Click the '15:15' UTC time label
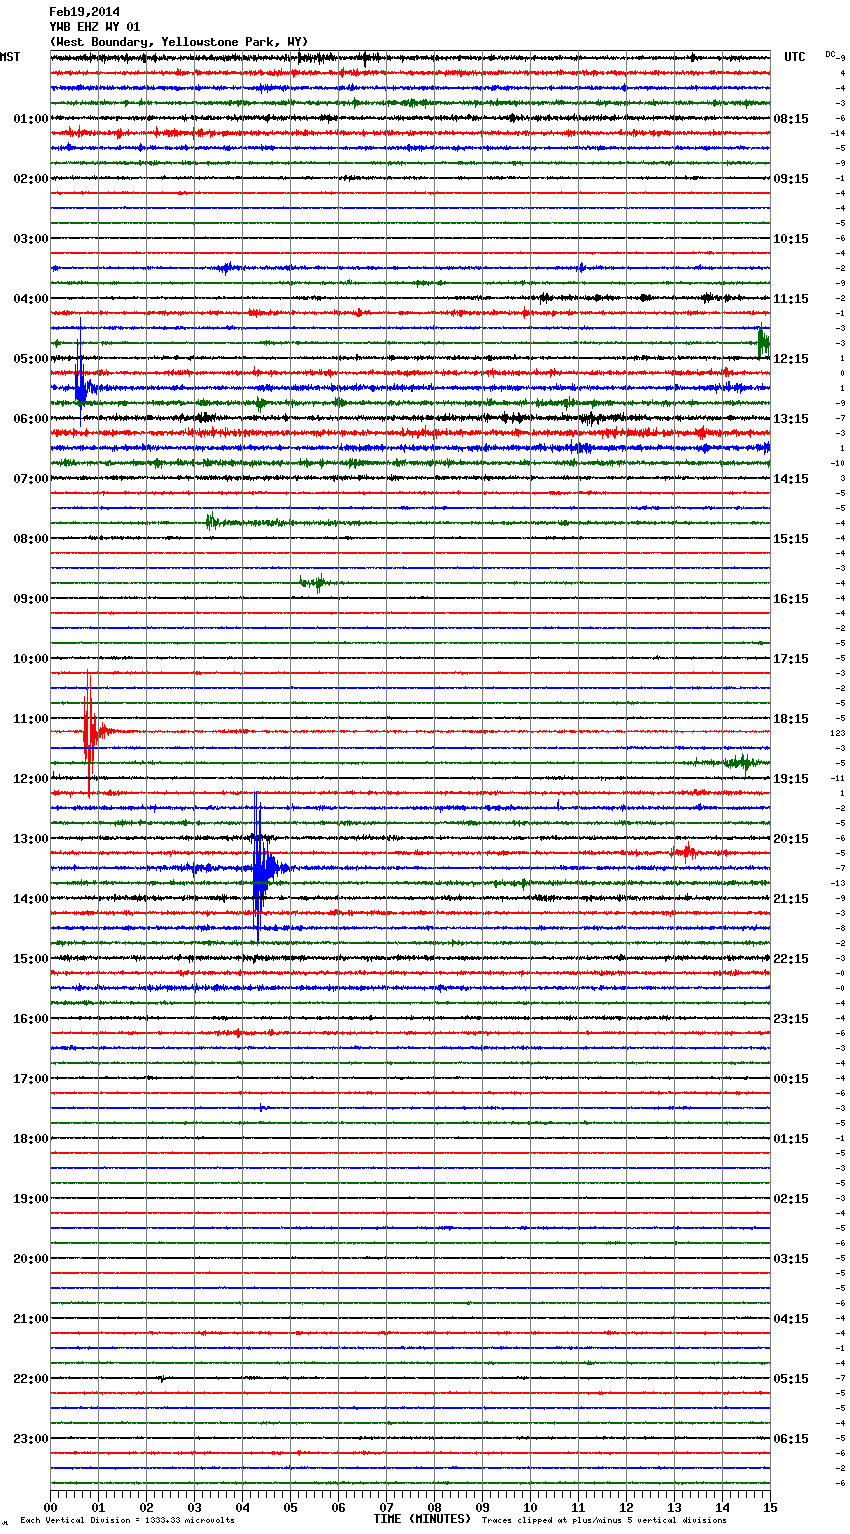 [x=791, y=539]
